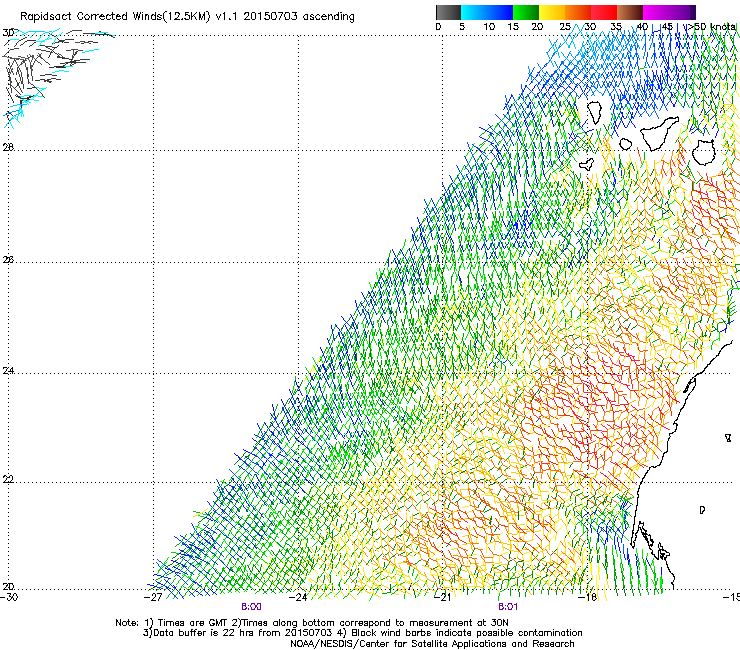Click the magenta 40-45 knots legend segment
This screenshot has height=650, width=740.
[x=656, y=12]
